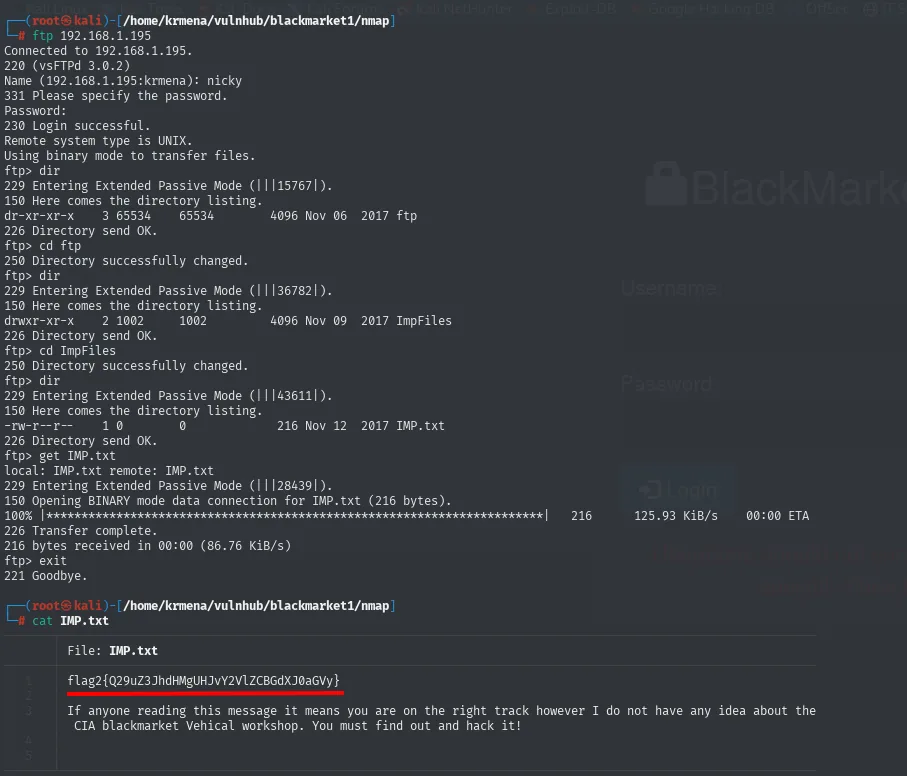Click the 'ftp> cd ImpFiles' command
The height and width of the screenshot is (776, 907).
pyautogui.click(x=60, y=352)
